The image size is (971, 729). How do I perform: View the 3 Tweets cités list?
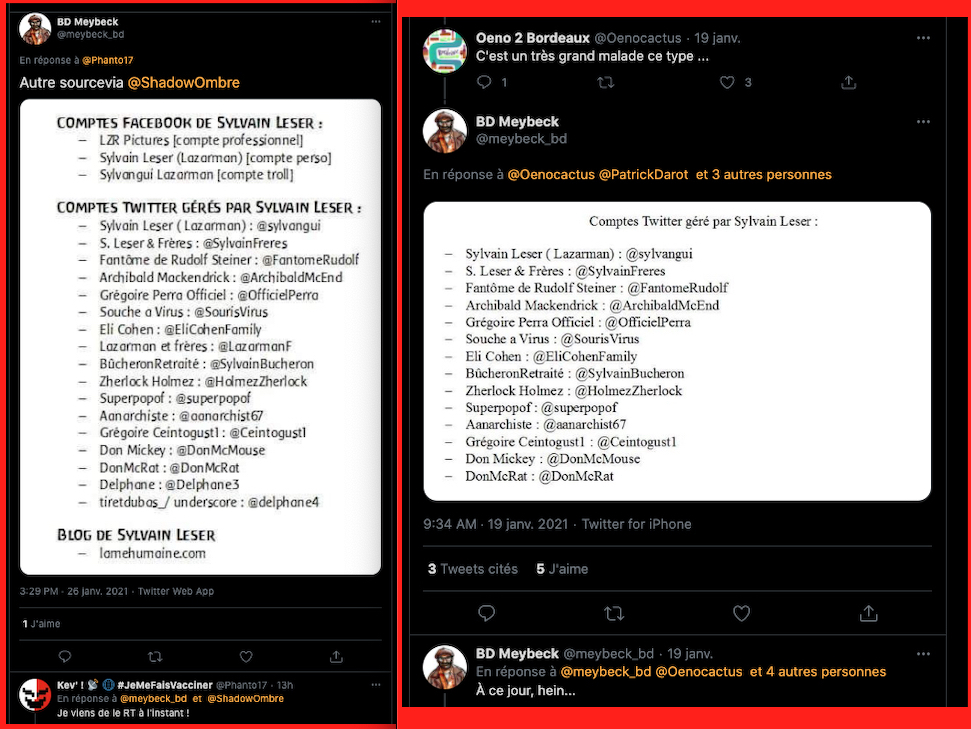[x=473, y=569]
